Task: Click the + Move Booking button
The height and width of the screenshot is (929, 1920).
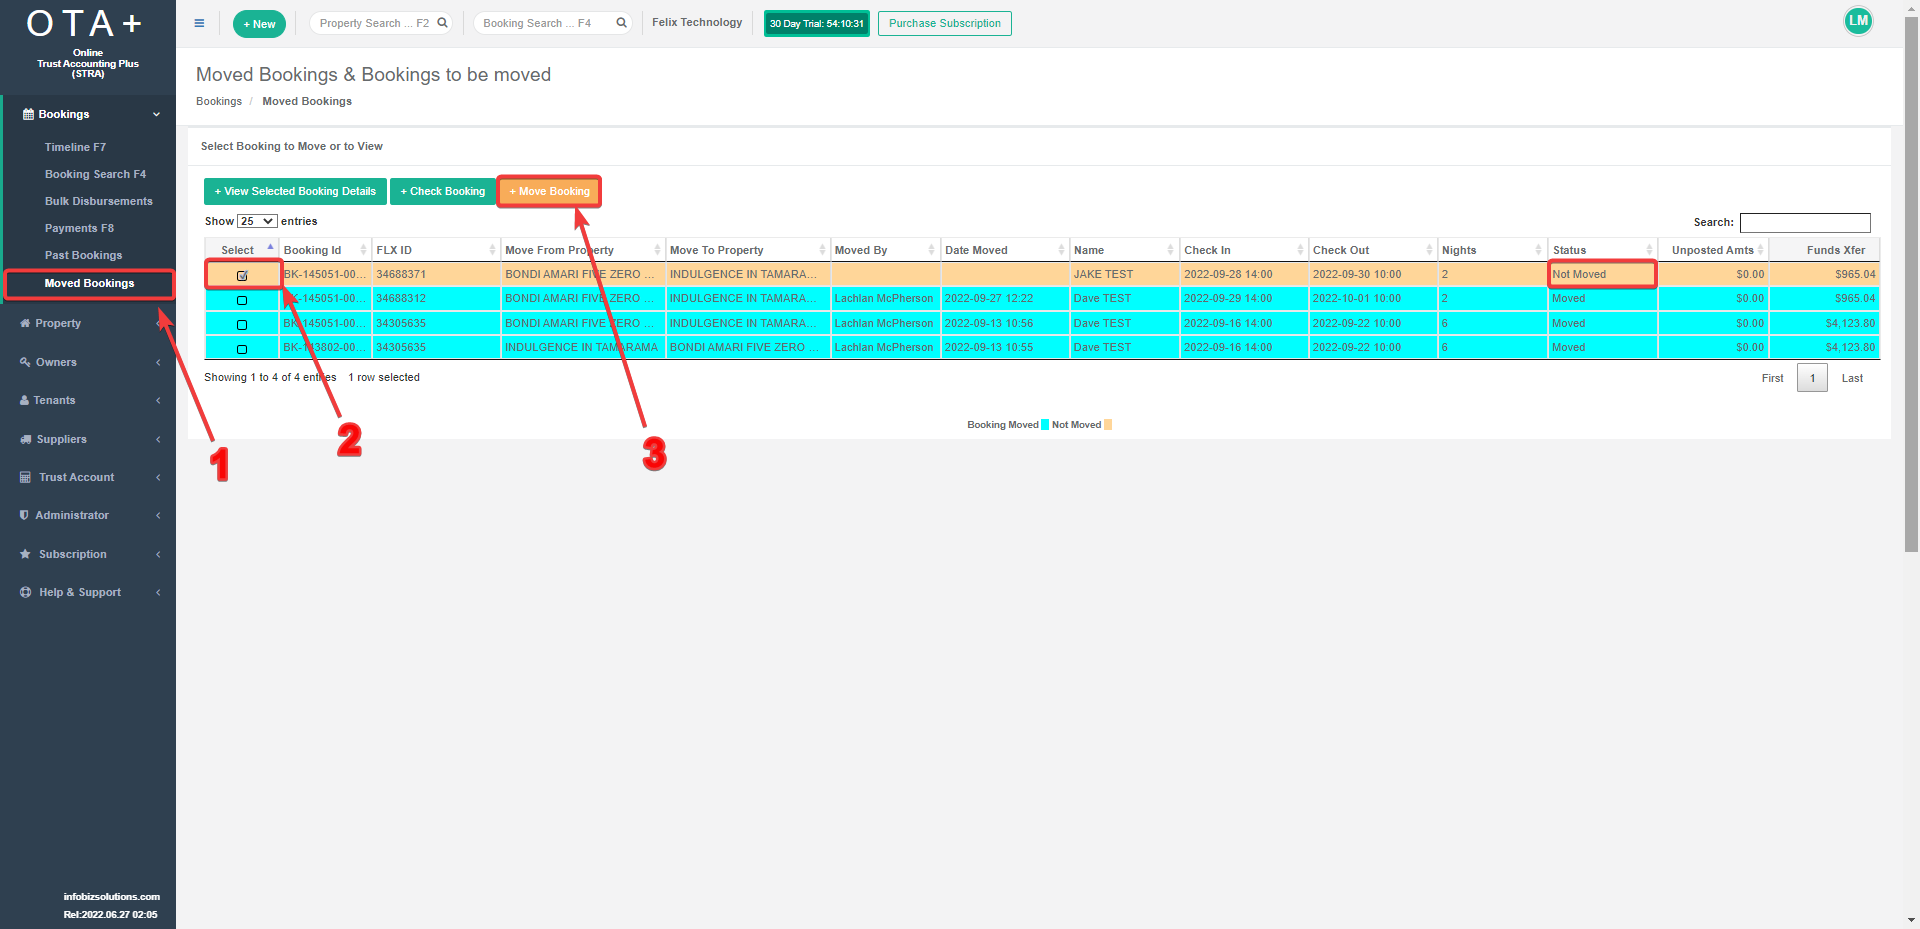Action: (549, 191)
